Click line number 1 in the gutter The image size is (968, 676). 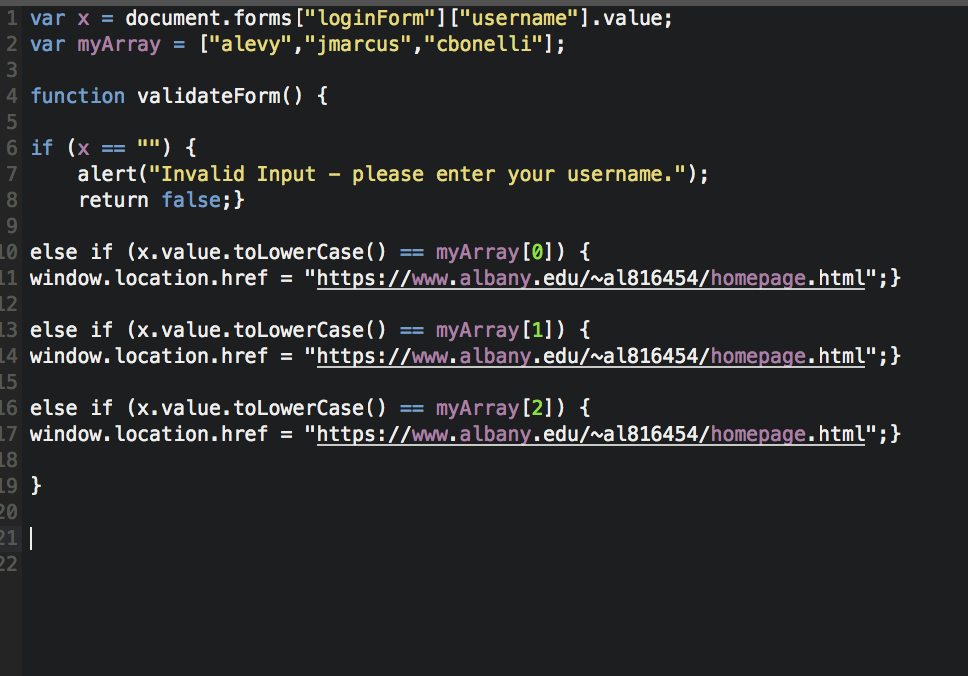[x=10, y=17]
